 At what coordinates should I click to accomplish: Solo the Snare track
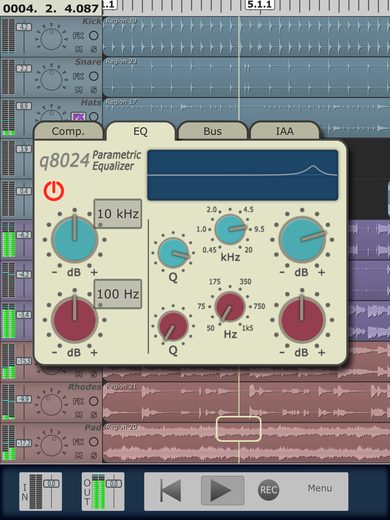[94, 90]
